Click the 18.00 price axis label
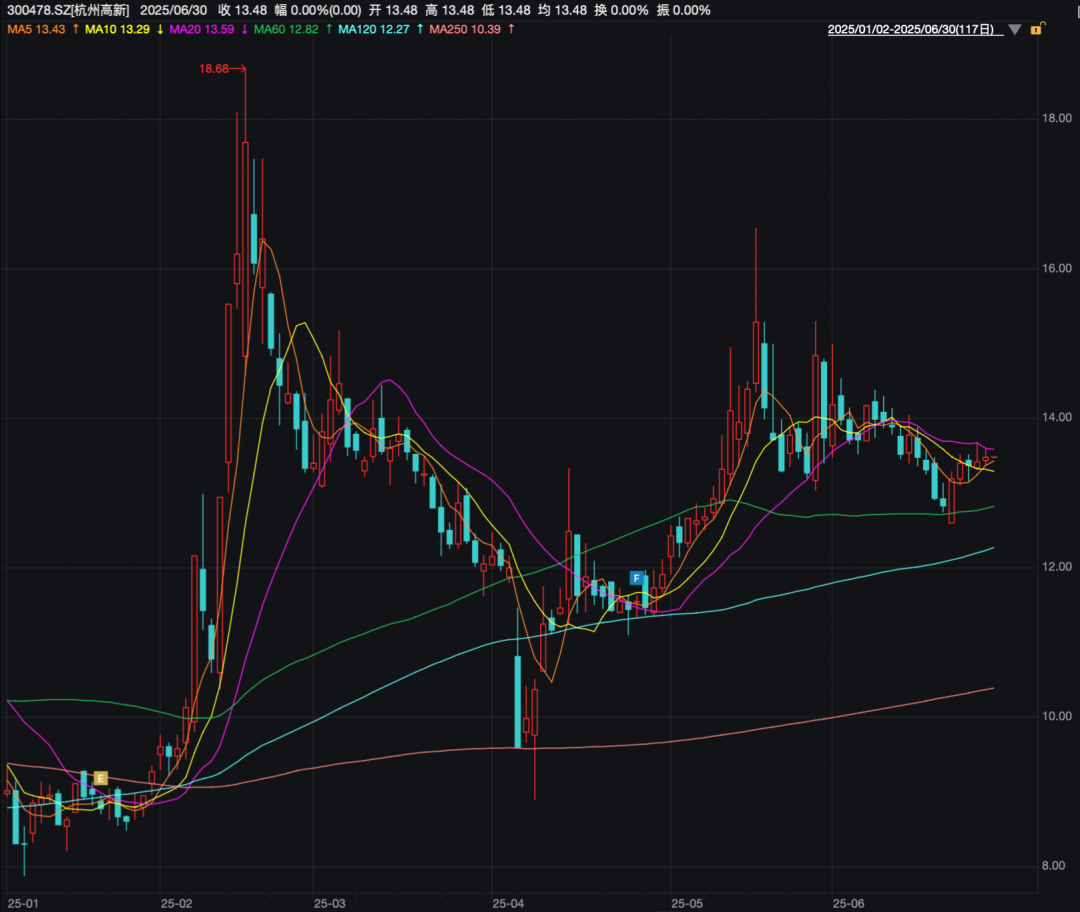The width and height of the screenshot is (1080, 912). (1057, 118)
